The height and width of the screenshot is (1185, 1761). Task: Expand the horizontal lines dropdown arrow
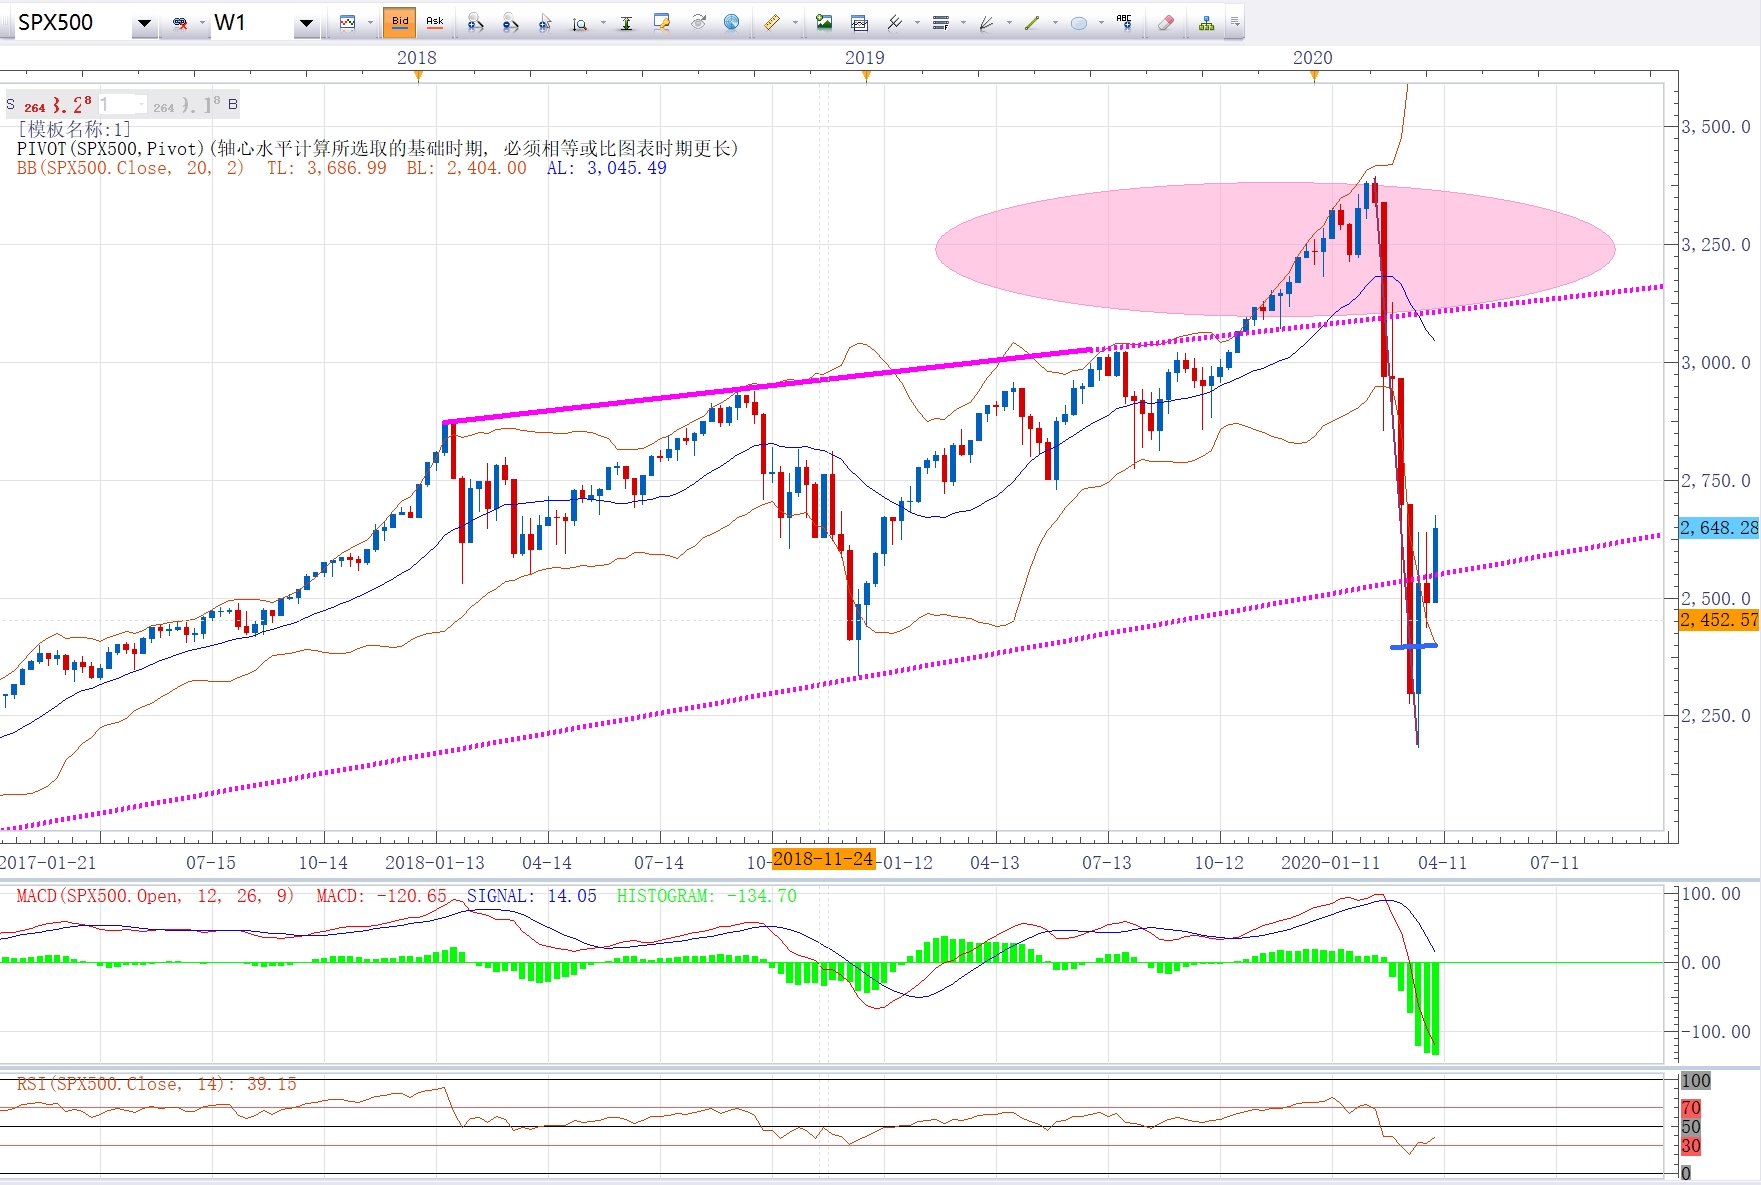click(x=963, y=22)
